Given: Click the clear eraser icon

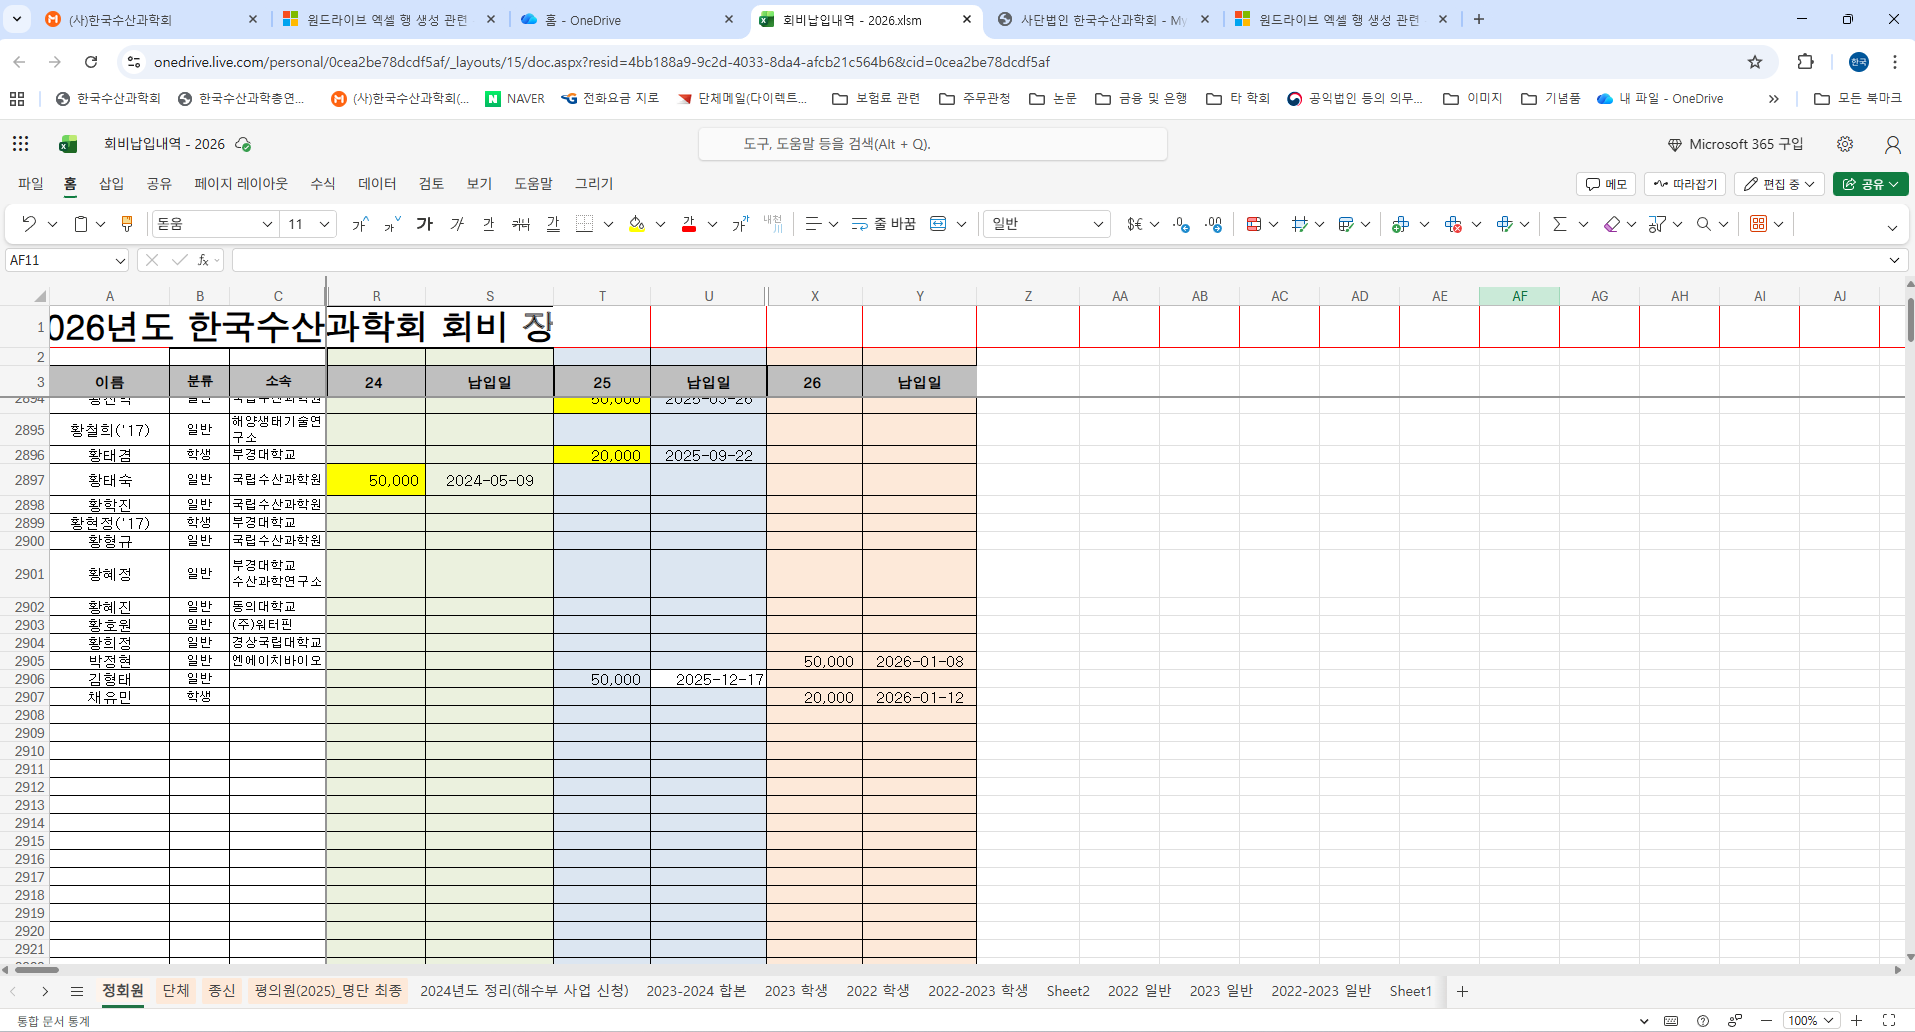Looking at the screenshot, I should [x=1612, y=224].
